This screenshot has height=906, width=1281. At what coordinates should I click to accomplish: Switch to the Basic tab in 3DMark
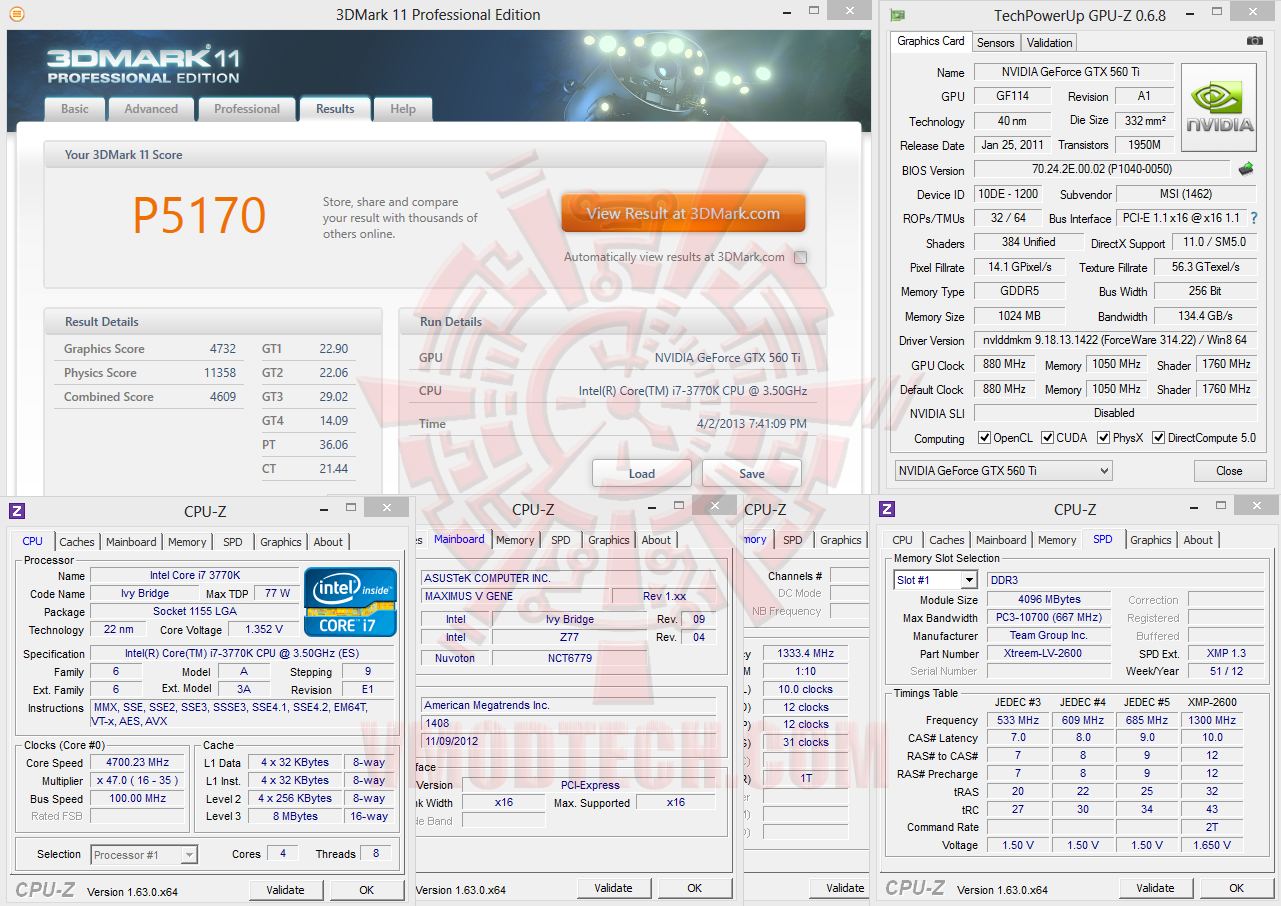coord(75,109)
